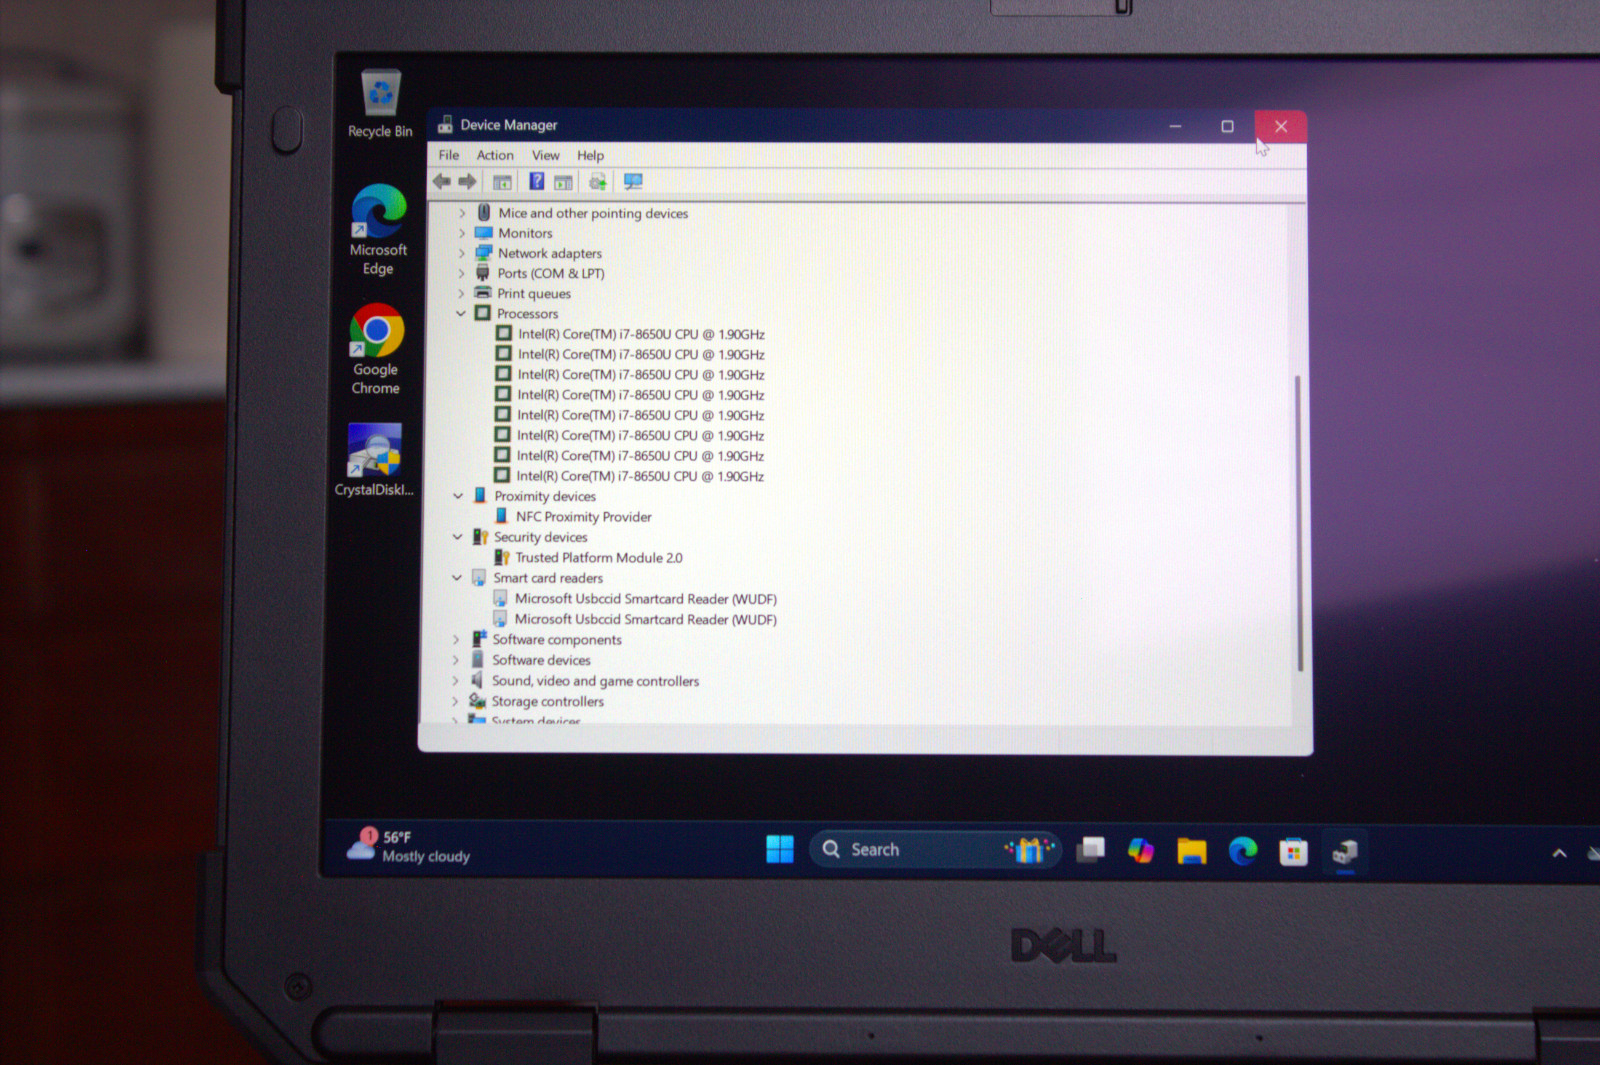Open the View menu
The width and height of the screenshot is (1600, 1065).
(x=546, y=155)
